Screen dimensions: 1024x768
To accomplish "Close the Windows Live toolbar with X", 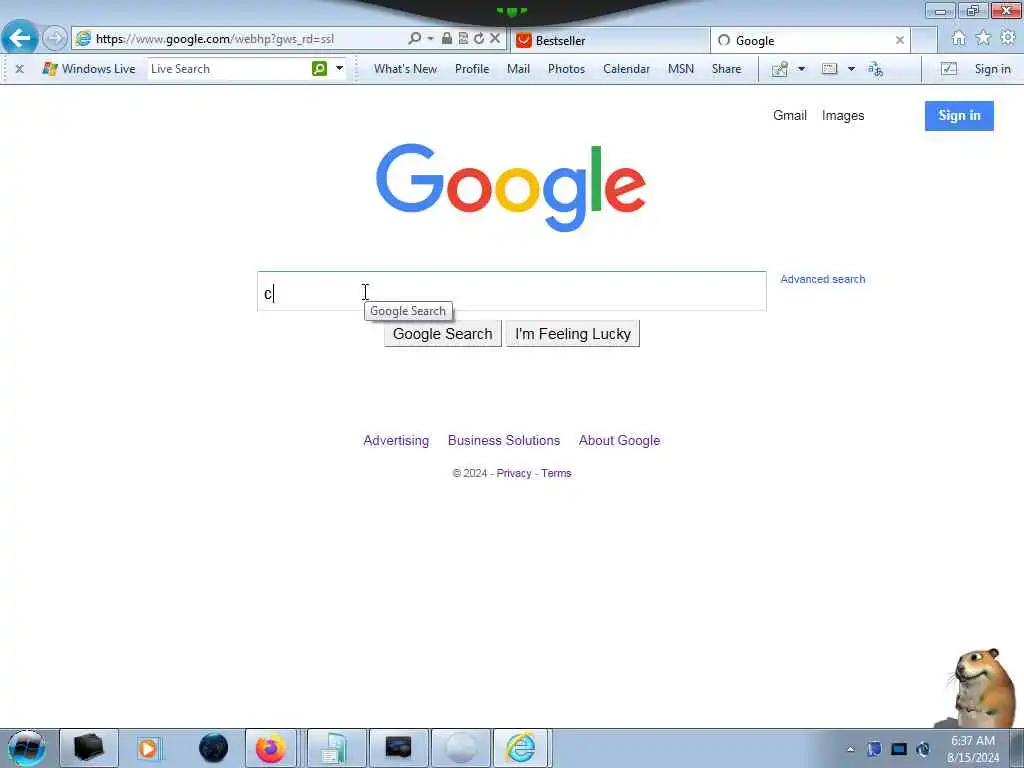I will coord(20,69).
